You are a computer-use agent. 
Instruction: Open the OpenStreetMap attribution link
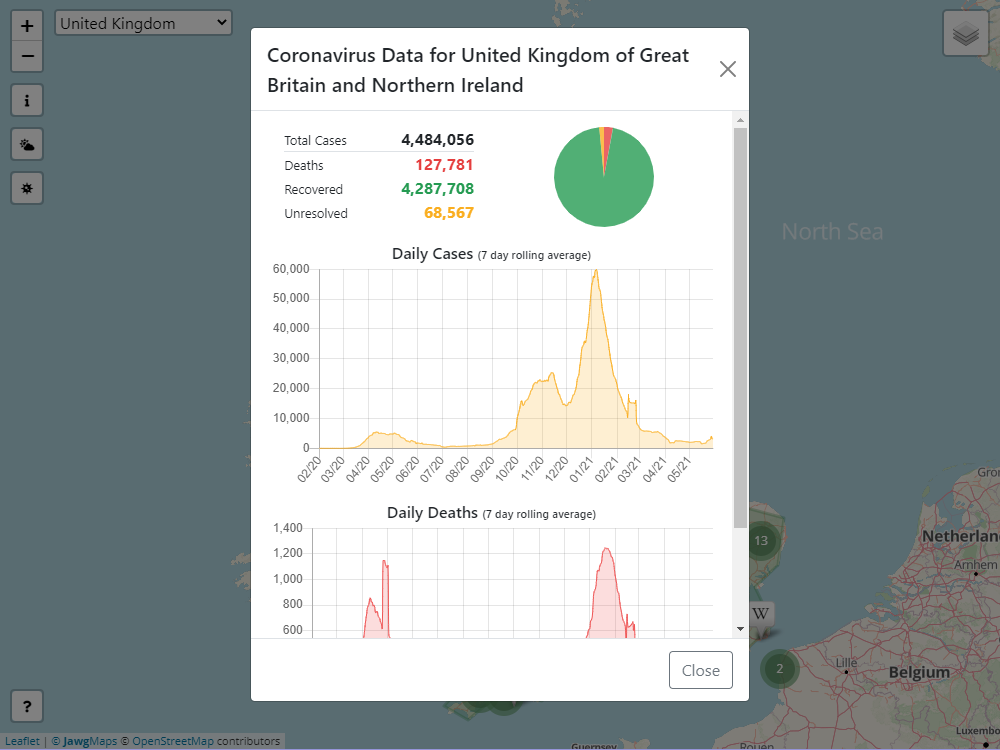(x=173, y=741)
